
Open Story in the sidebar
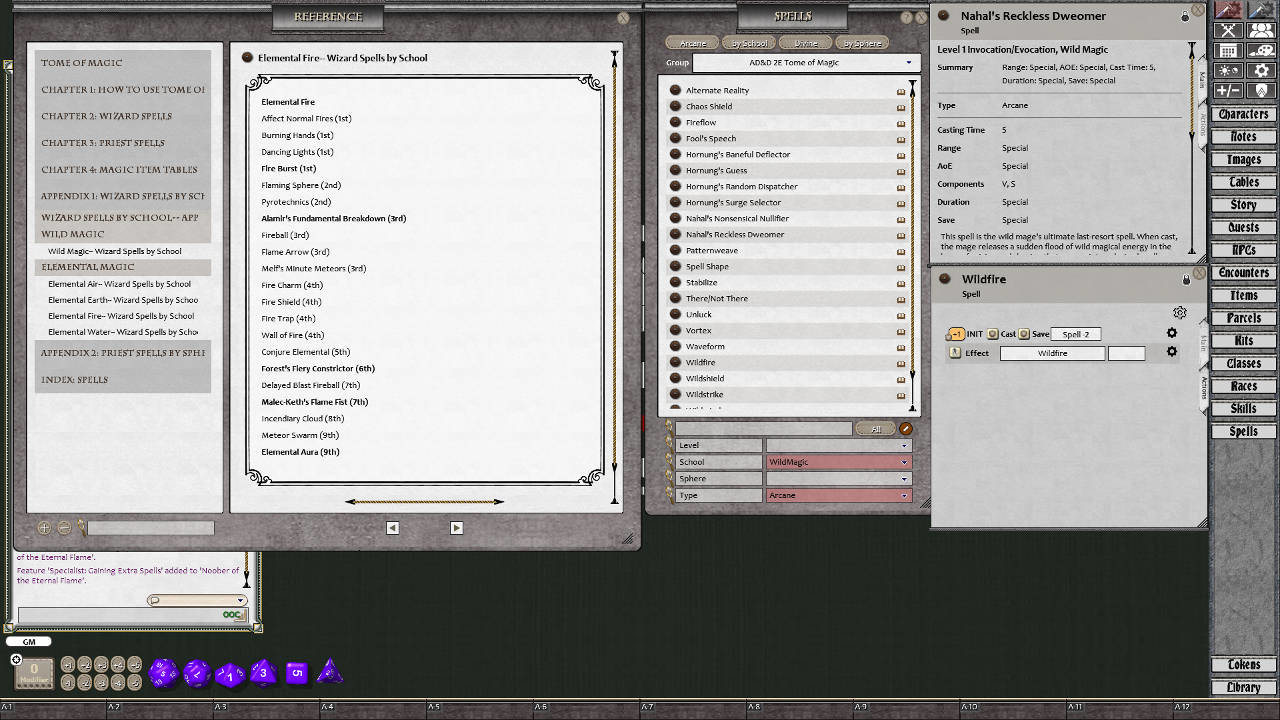[x=1243, y=205]
